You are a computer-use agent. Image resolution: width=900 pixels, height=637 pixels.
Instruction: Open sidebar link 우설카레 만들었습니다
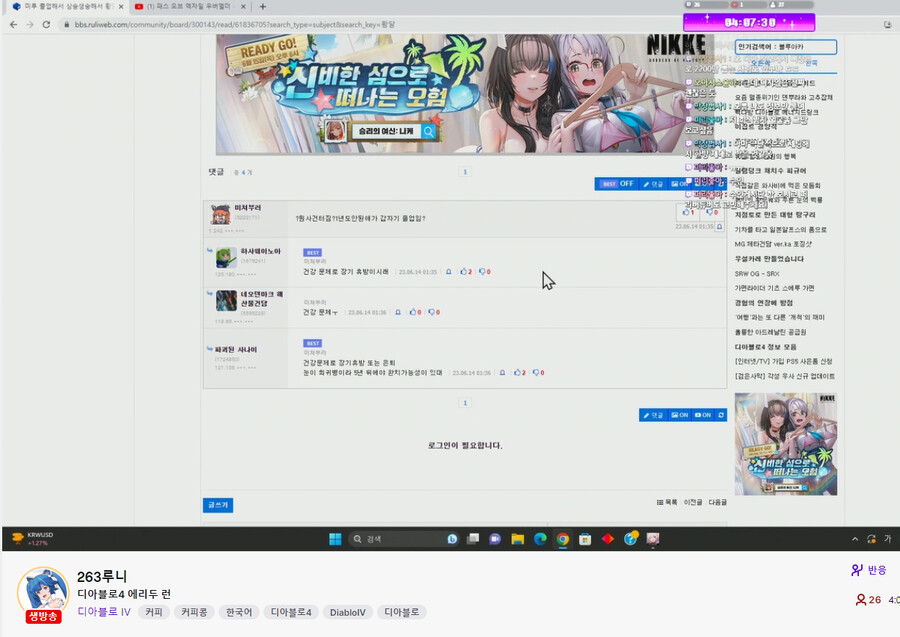769,259
